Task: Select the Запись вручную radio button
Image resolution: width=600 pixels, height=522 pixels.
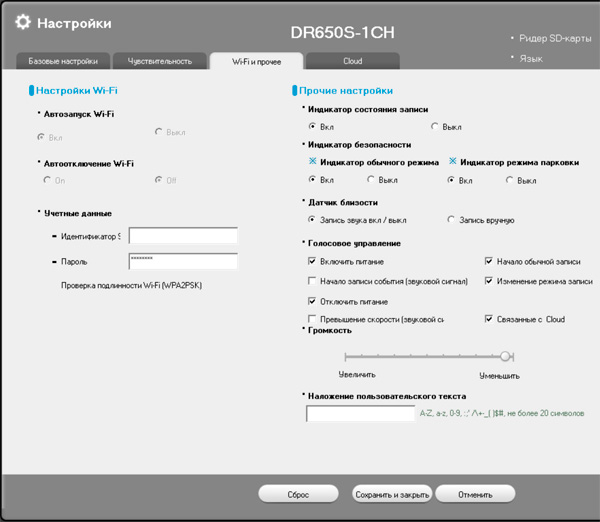Action: pyautogui.click(x=452, y=219)
